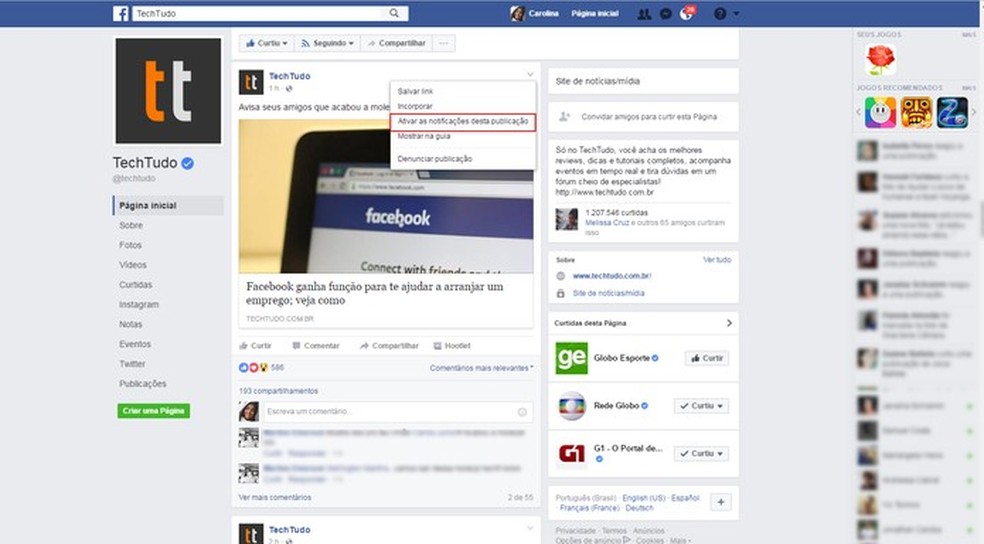Image resolution: width=984 pixels, height=544 pixels.
Task: Open the account settings arrow in top bar
Action: 736,13
